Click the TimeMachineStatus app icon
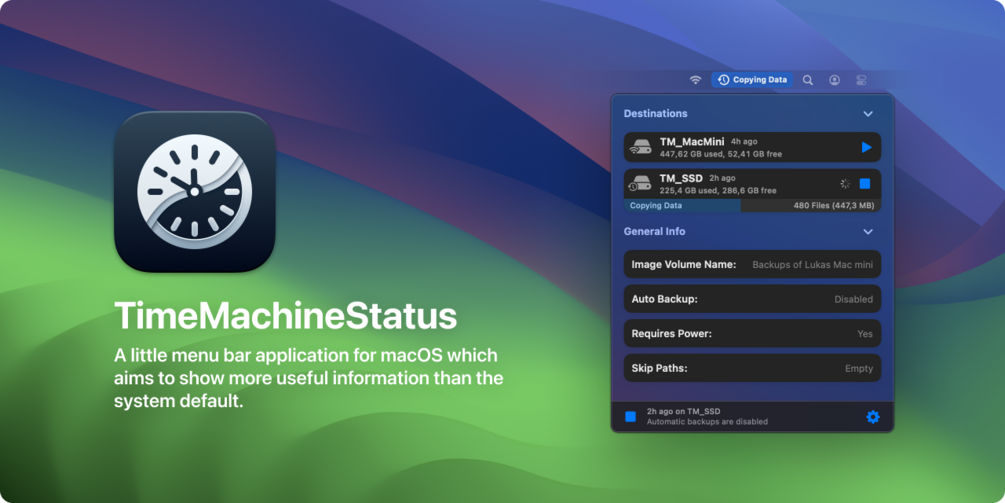 [195, 192]
